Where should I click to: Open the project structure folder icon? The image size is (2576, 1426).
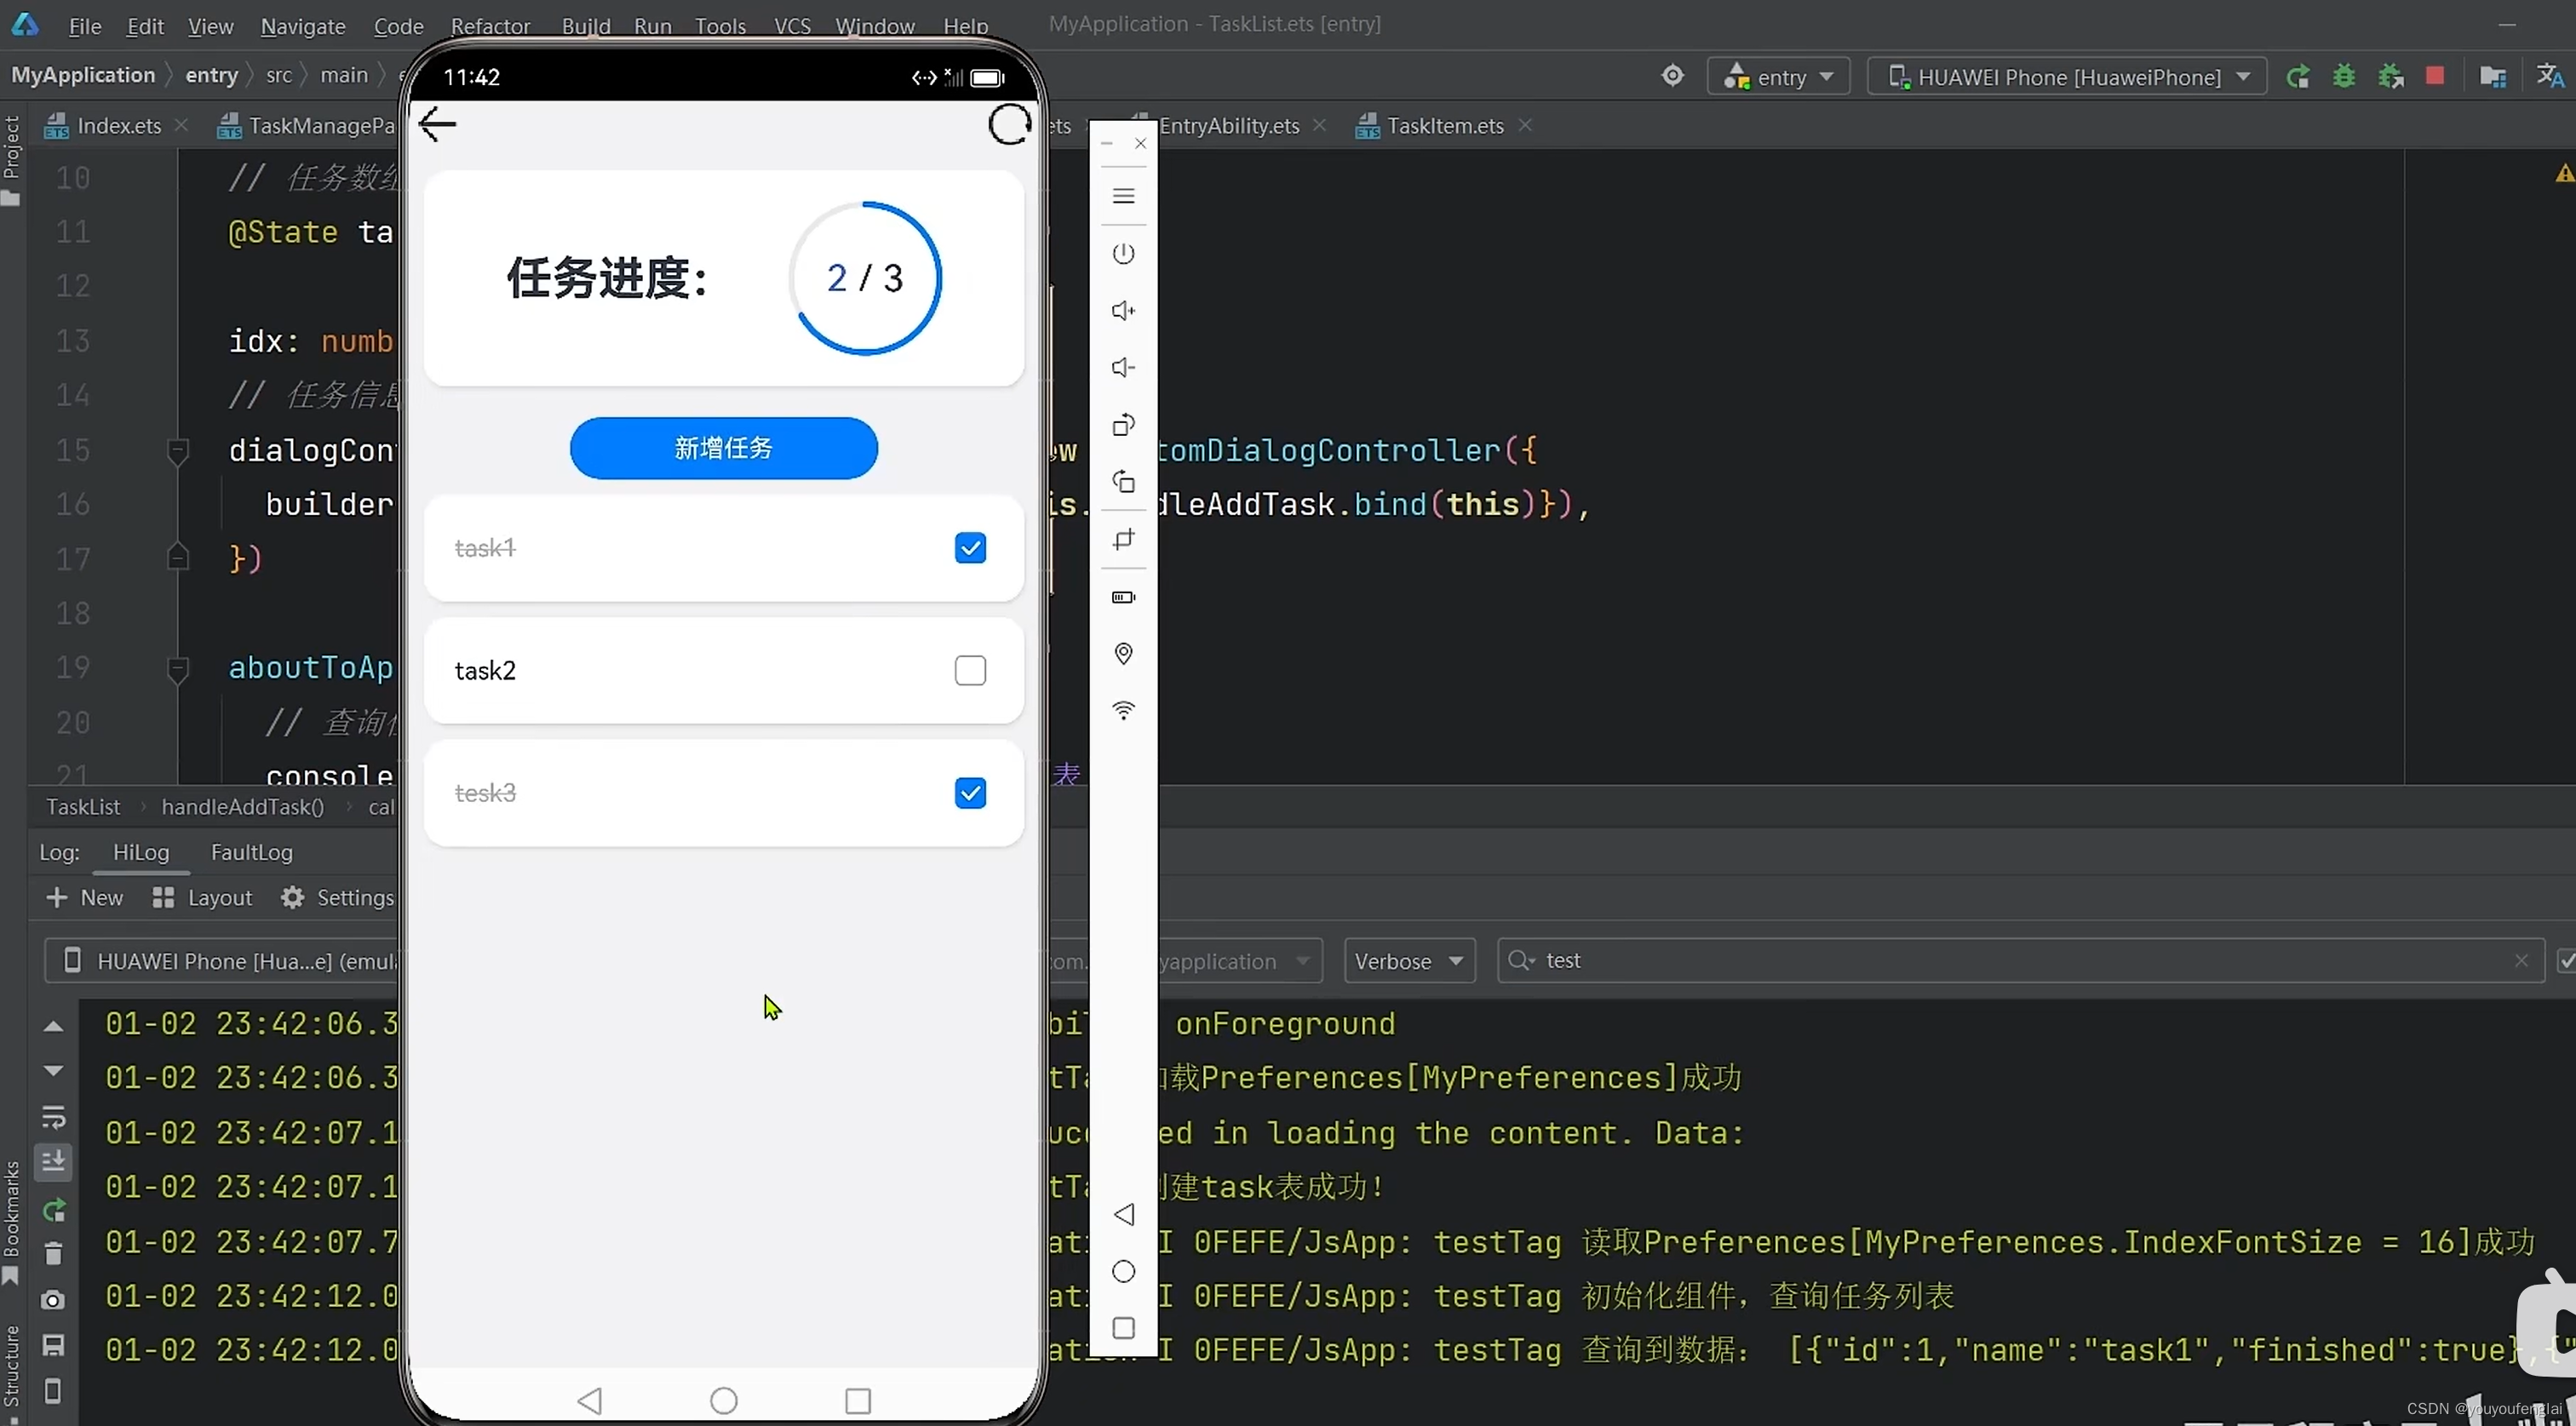pyautogui.click(x=2493, y=77)
